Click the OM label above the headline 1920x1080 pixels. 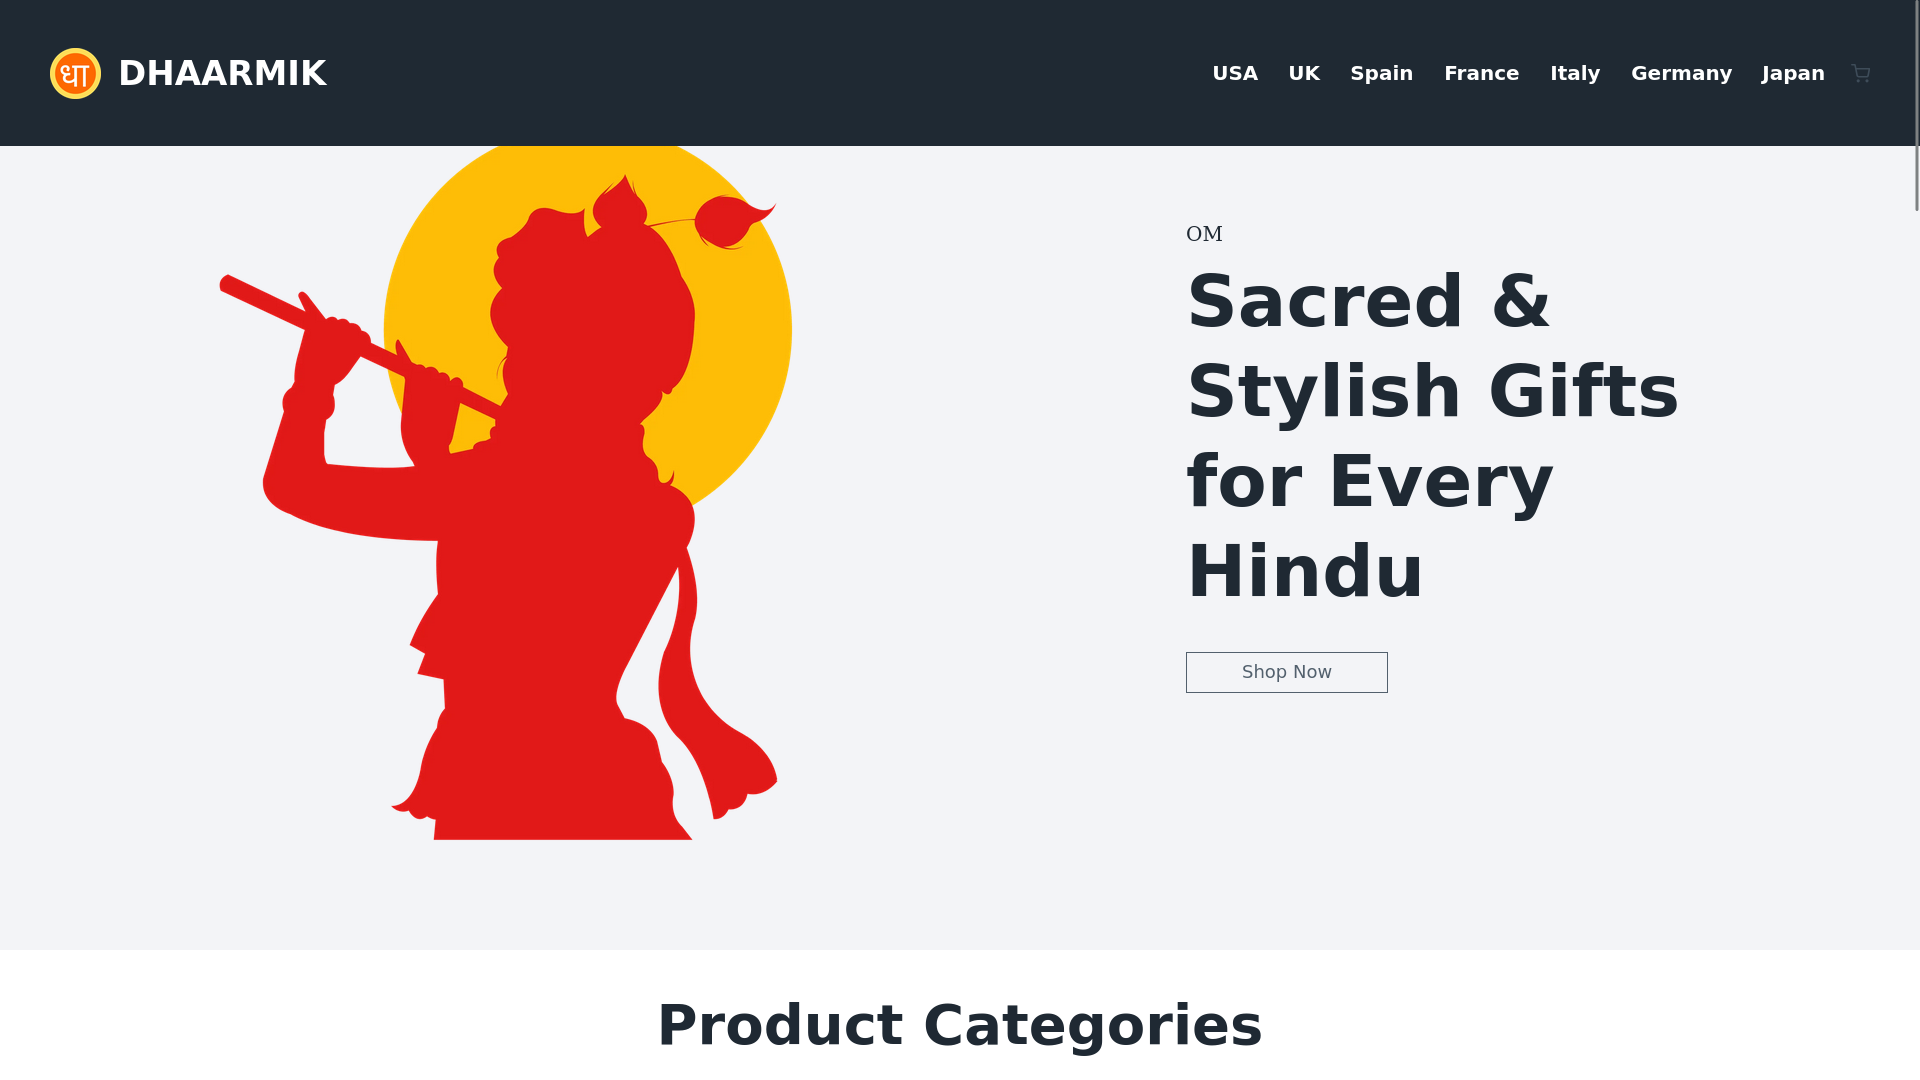point(1204,234)
